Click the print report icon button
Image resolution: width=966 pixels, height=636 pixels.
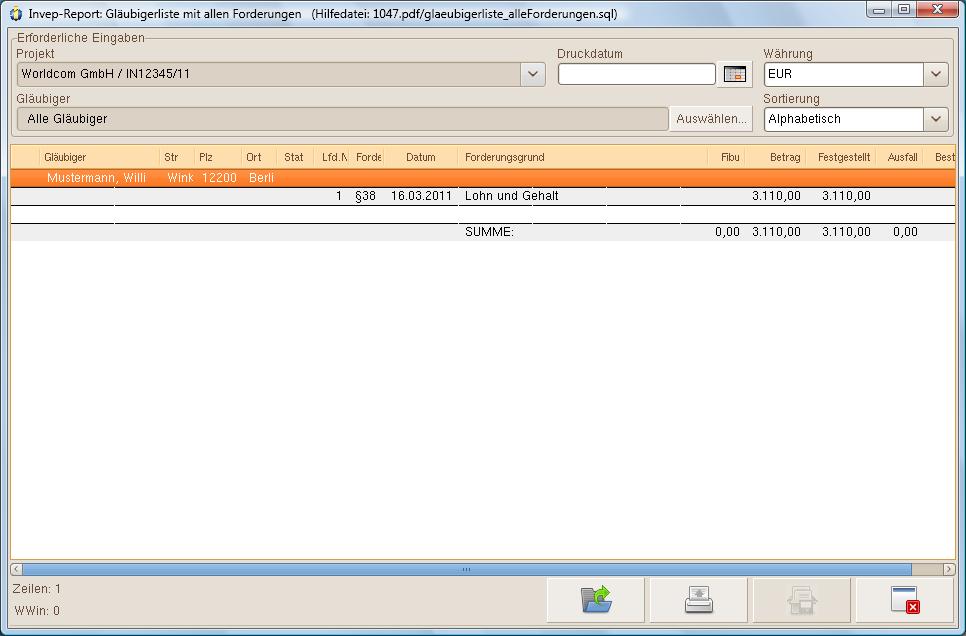coord(699,600)
